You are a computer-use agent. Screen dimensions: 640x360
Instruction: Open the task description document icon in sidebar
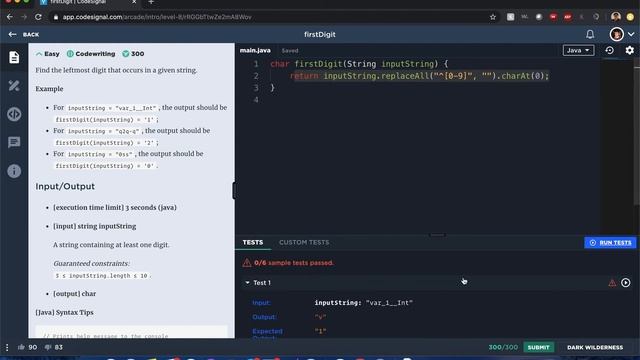coord(14,57)
